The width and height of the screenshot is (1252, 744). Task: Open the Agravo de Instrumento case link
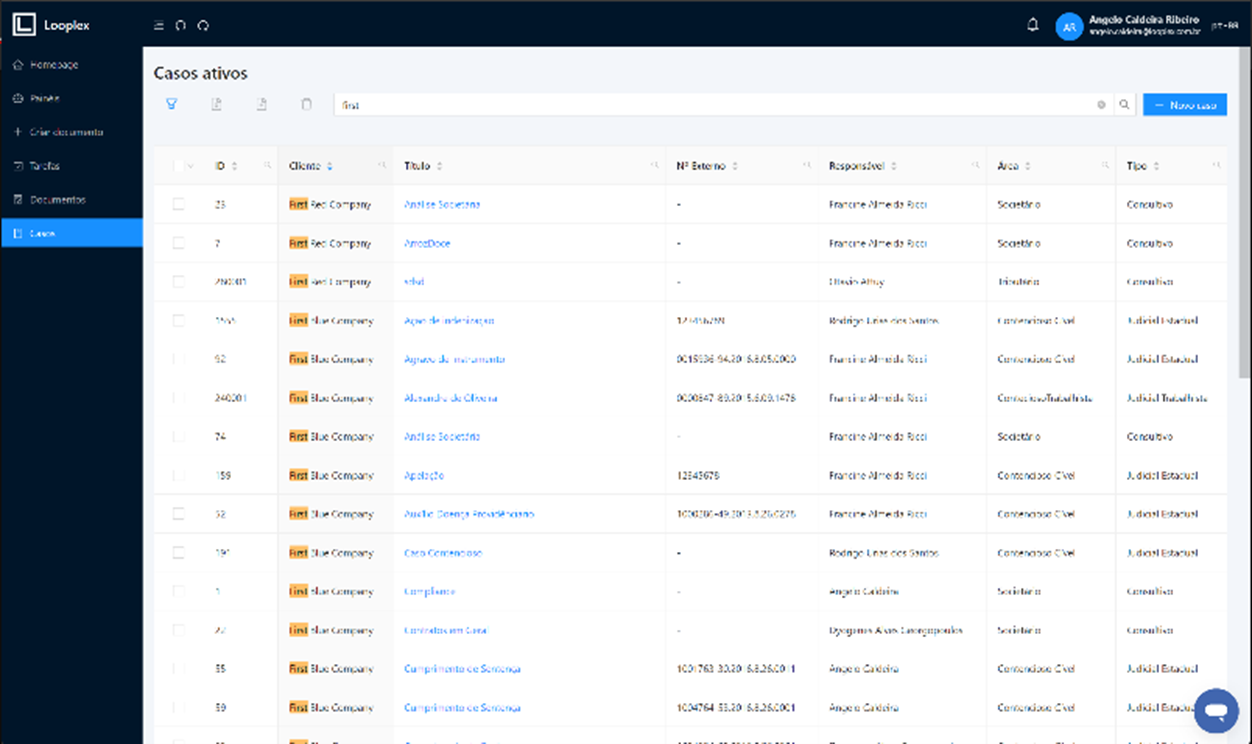[x=454, y=359]
